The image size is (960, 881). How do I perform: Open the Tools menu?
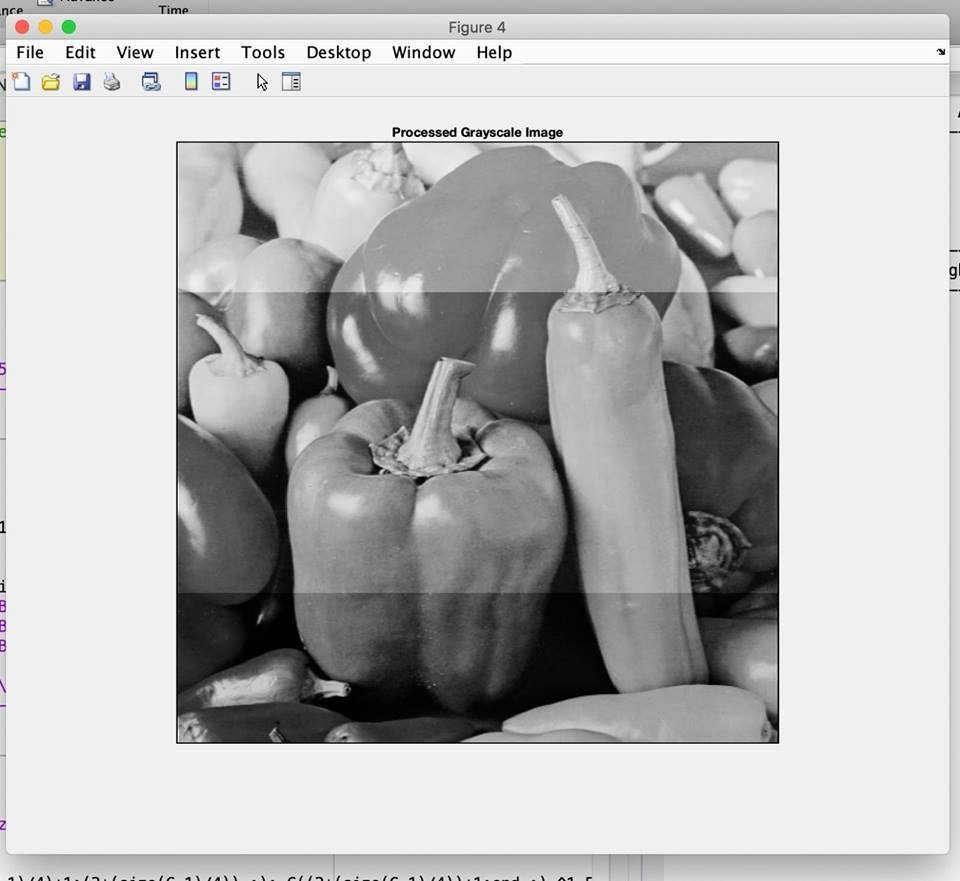pos(263,52)
